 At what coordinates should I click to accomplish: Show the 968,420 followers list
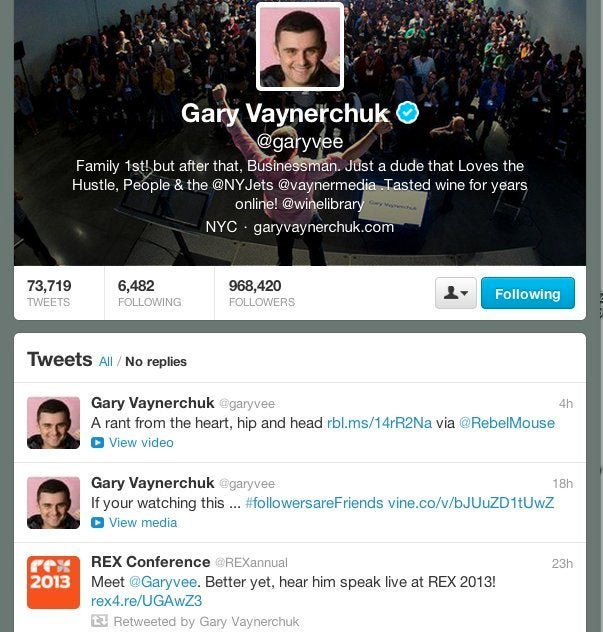click(262, 293)
